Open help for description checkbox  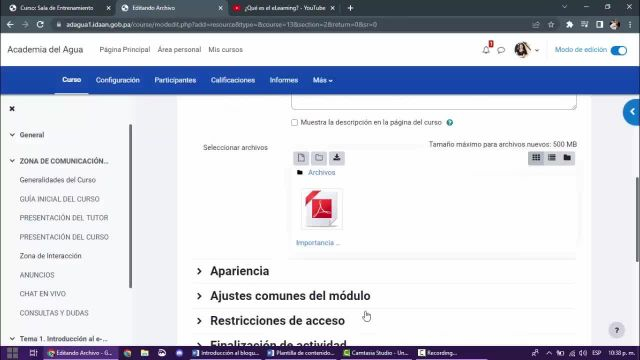click(x=449, y=122)
